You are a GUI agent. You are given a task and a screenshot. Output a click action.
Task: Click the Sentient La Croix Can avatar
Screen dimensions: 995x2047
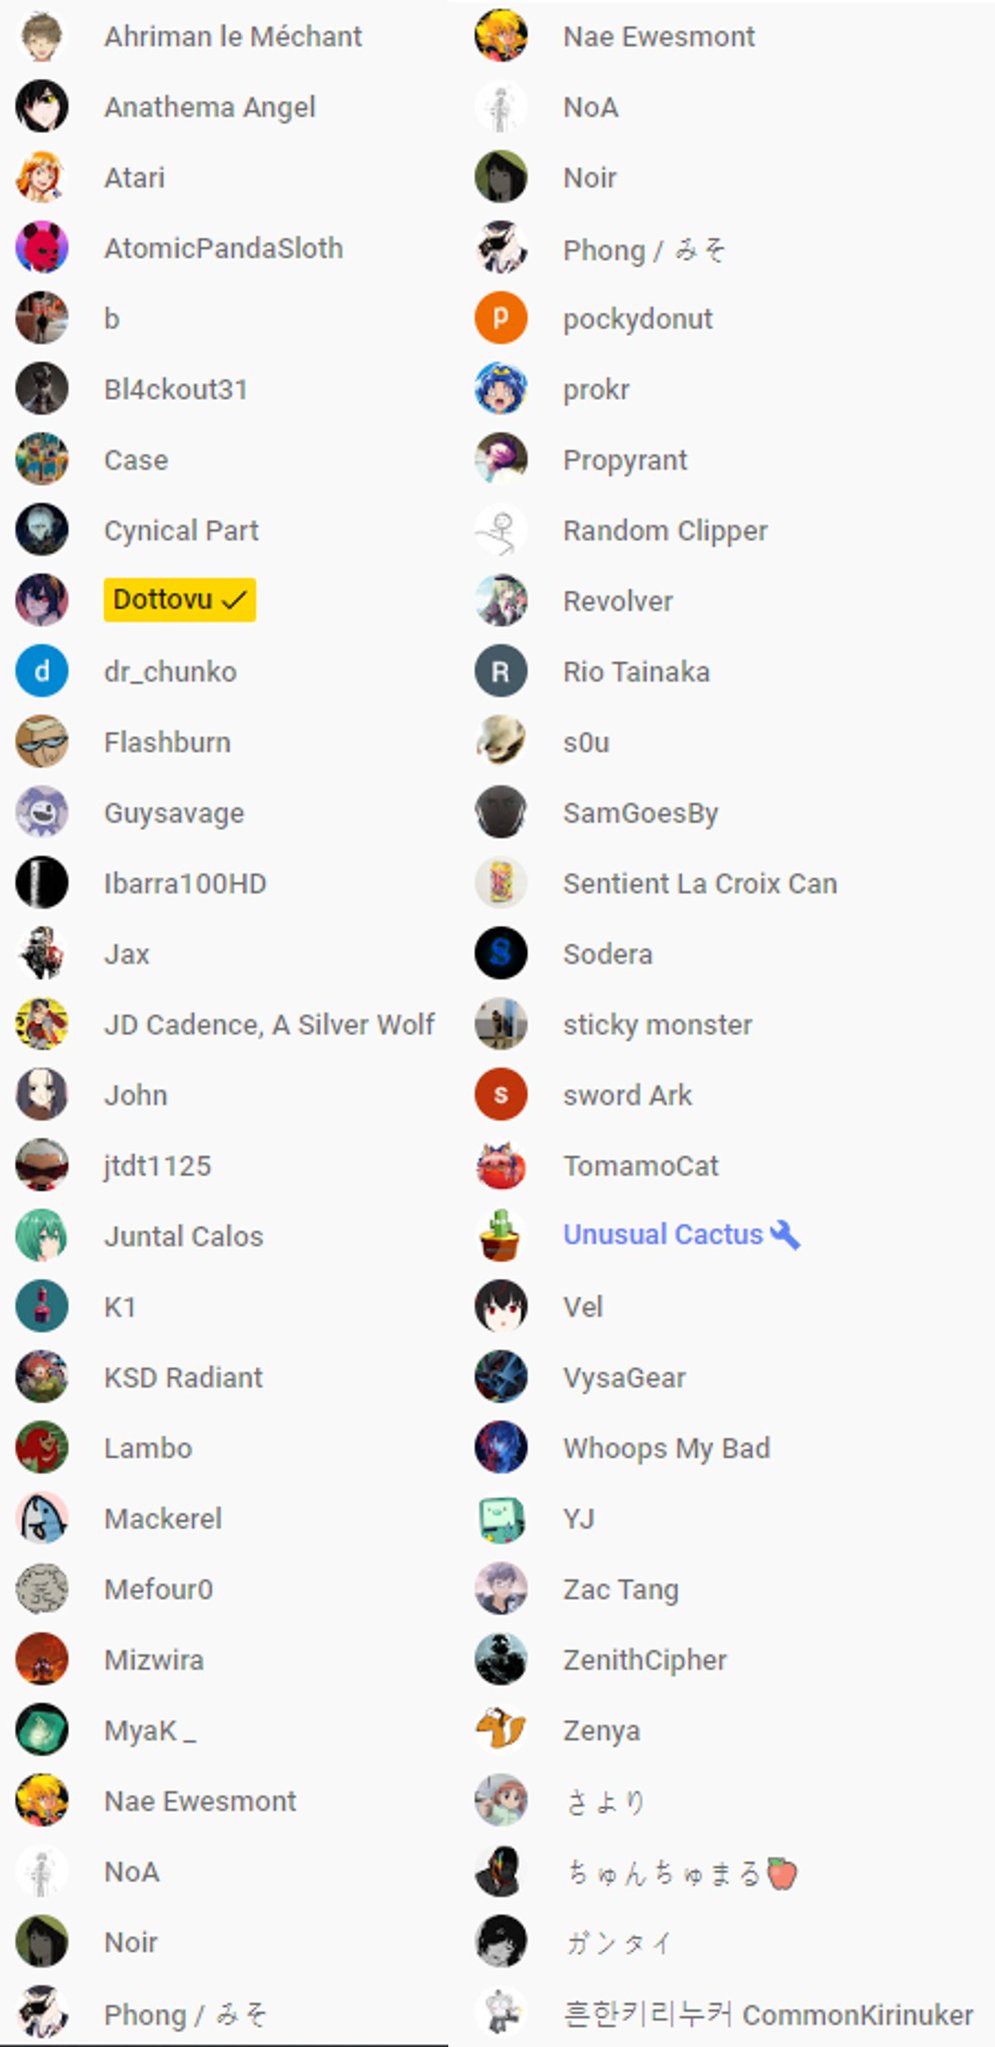pyautogui.click(x=501, y=883)
